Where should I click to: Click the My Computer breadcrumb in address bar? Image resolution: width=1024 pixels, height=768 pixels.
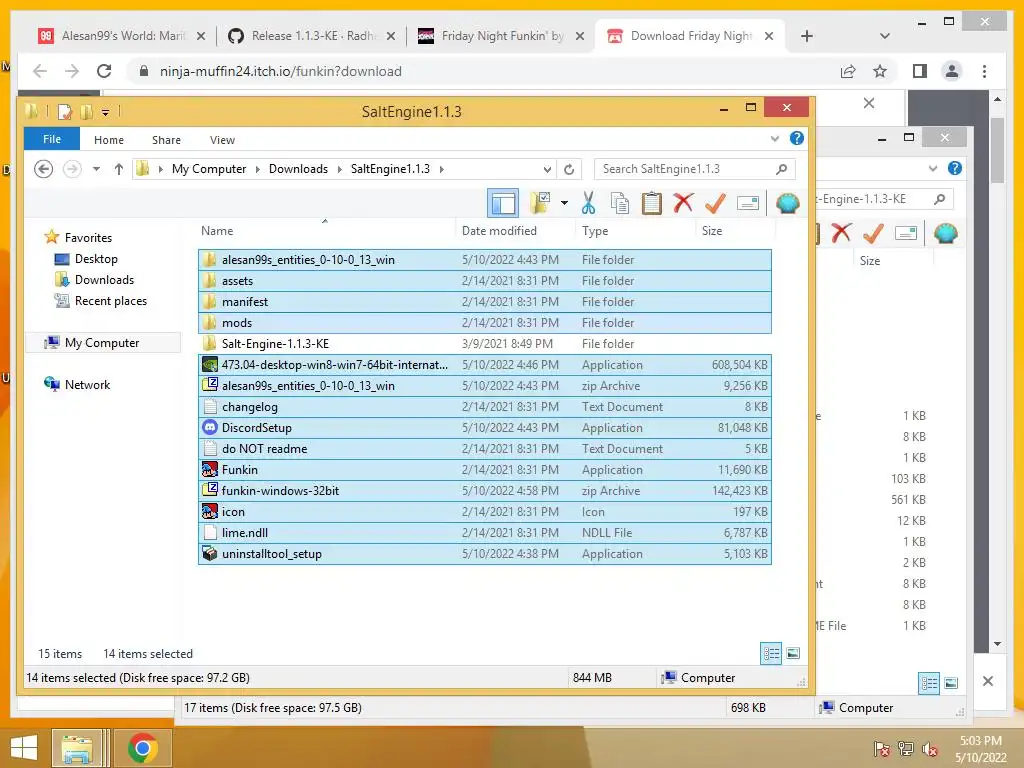[x=209, y=169]
